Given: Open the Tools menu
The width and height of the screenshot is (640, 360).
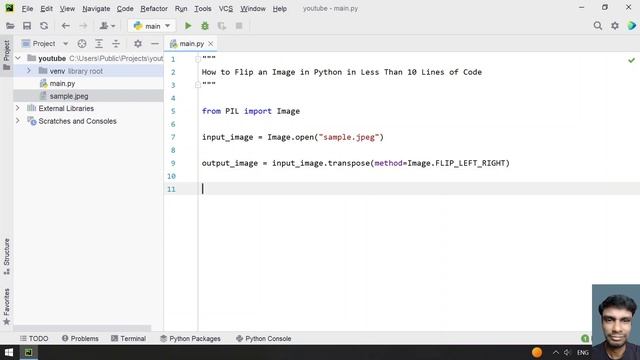Looking at the screenshot, I should click(x=202, y=9).
